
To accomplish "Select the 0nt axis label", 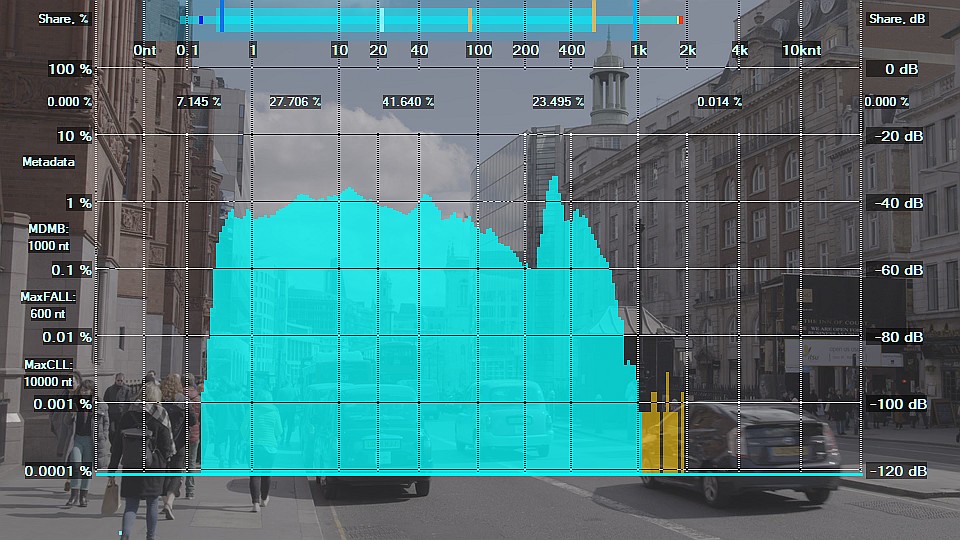I will pos(145,50).
